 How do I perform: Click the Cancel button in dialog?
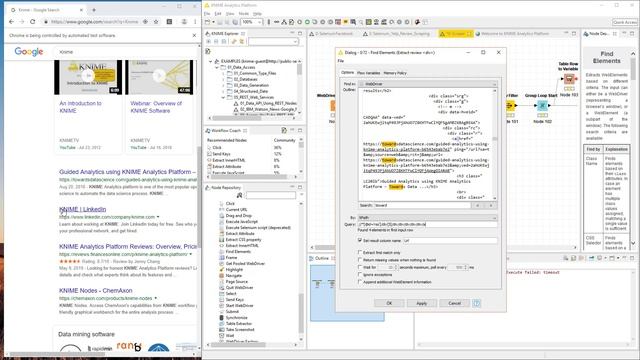tap(454, 303)
